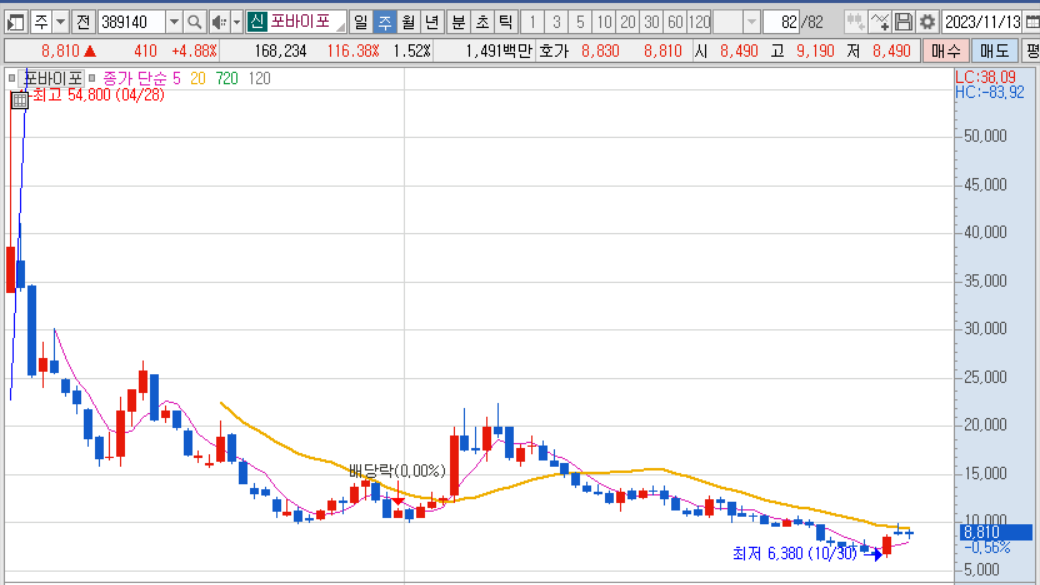Switch to 틱 tick chart
1040x585 pixels.
(505, 23)
